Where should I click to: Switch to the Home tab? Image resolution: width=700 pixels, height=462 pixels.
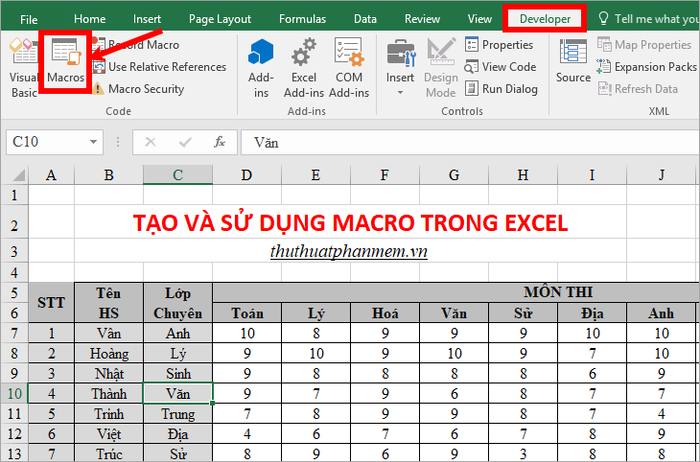(x=90, y=19)
